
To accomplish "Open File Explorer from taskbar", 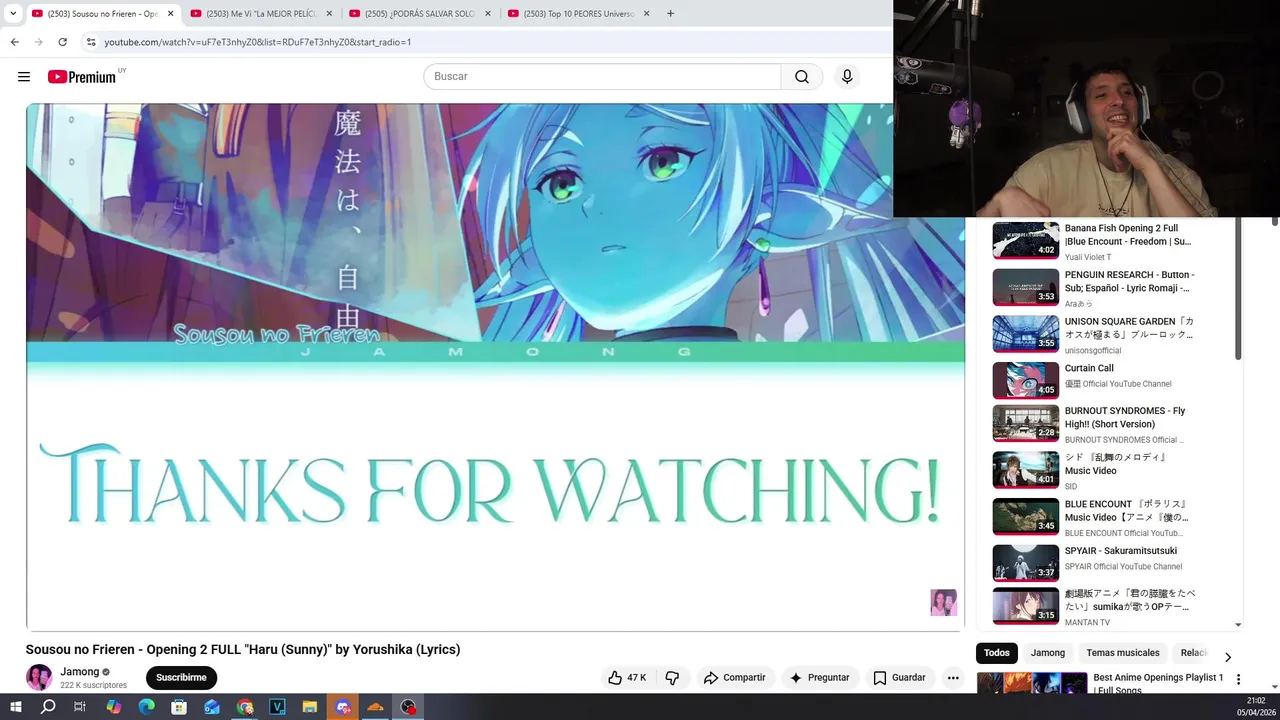I will (x=310, y=707).
